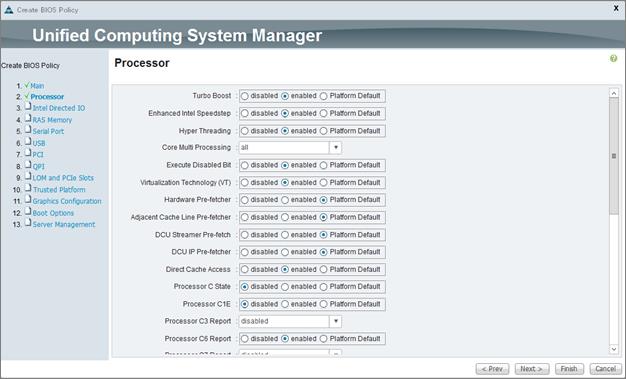Click the Cancel button
This screenshot has height=379, width=626.
tap(605, 369)
